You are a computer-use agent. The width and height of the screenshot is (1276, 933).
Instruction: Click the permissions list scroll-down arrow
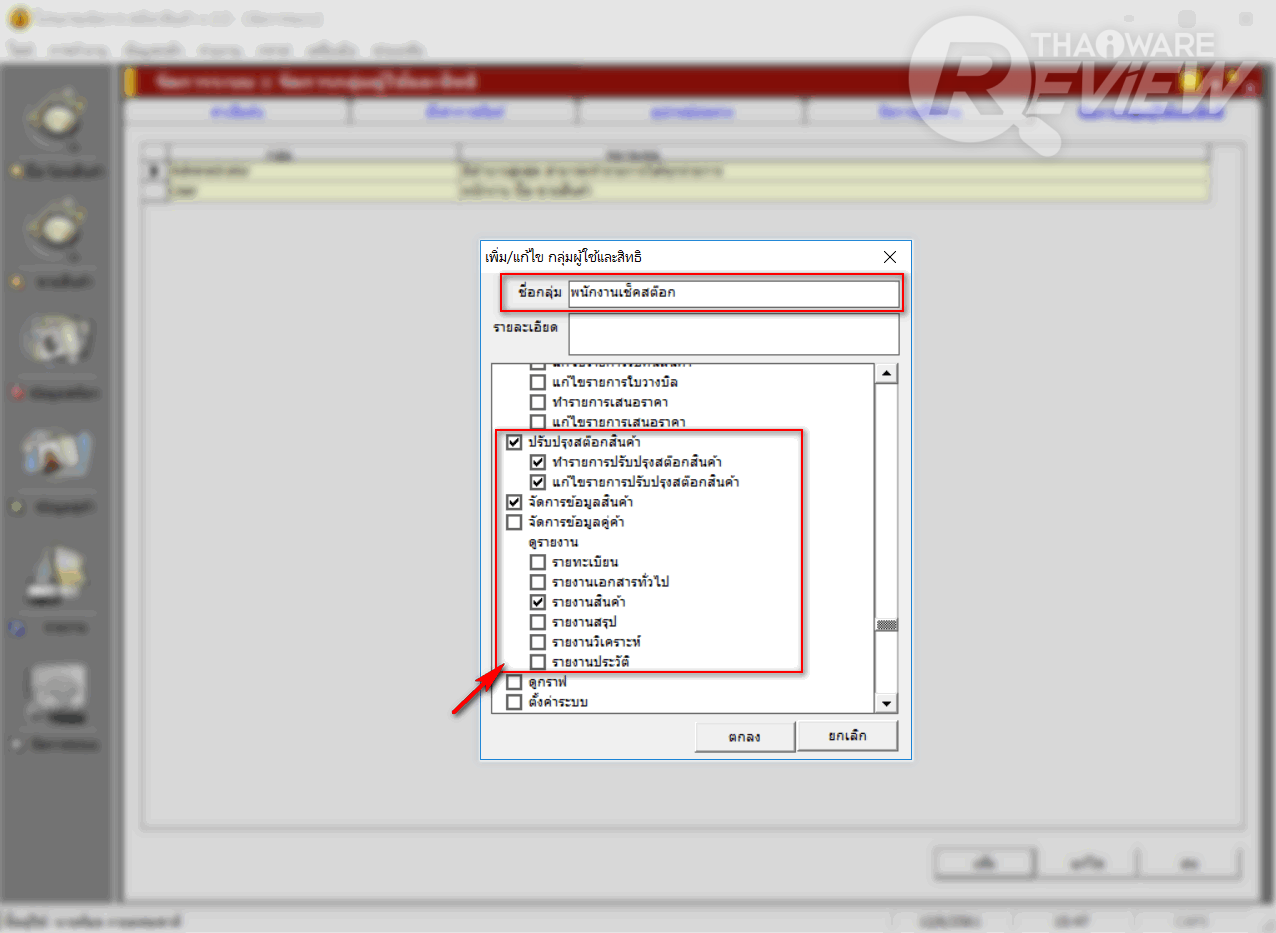[886, 704]
